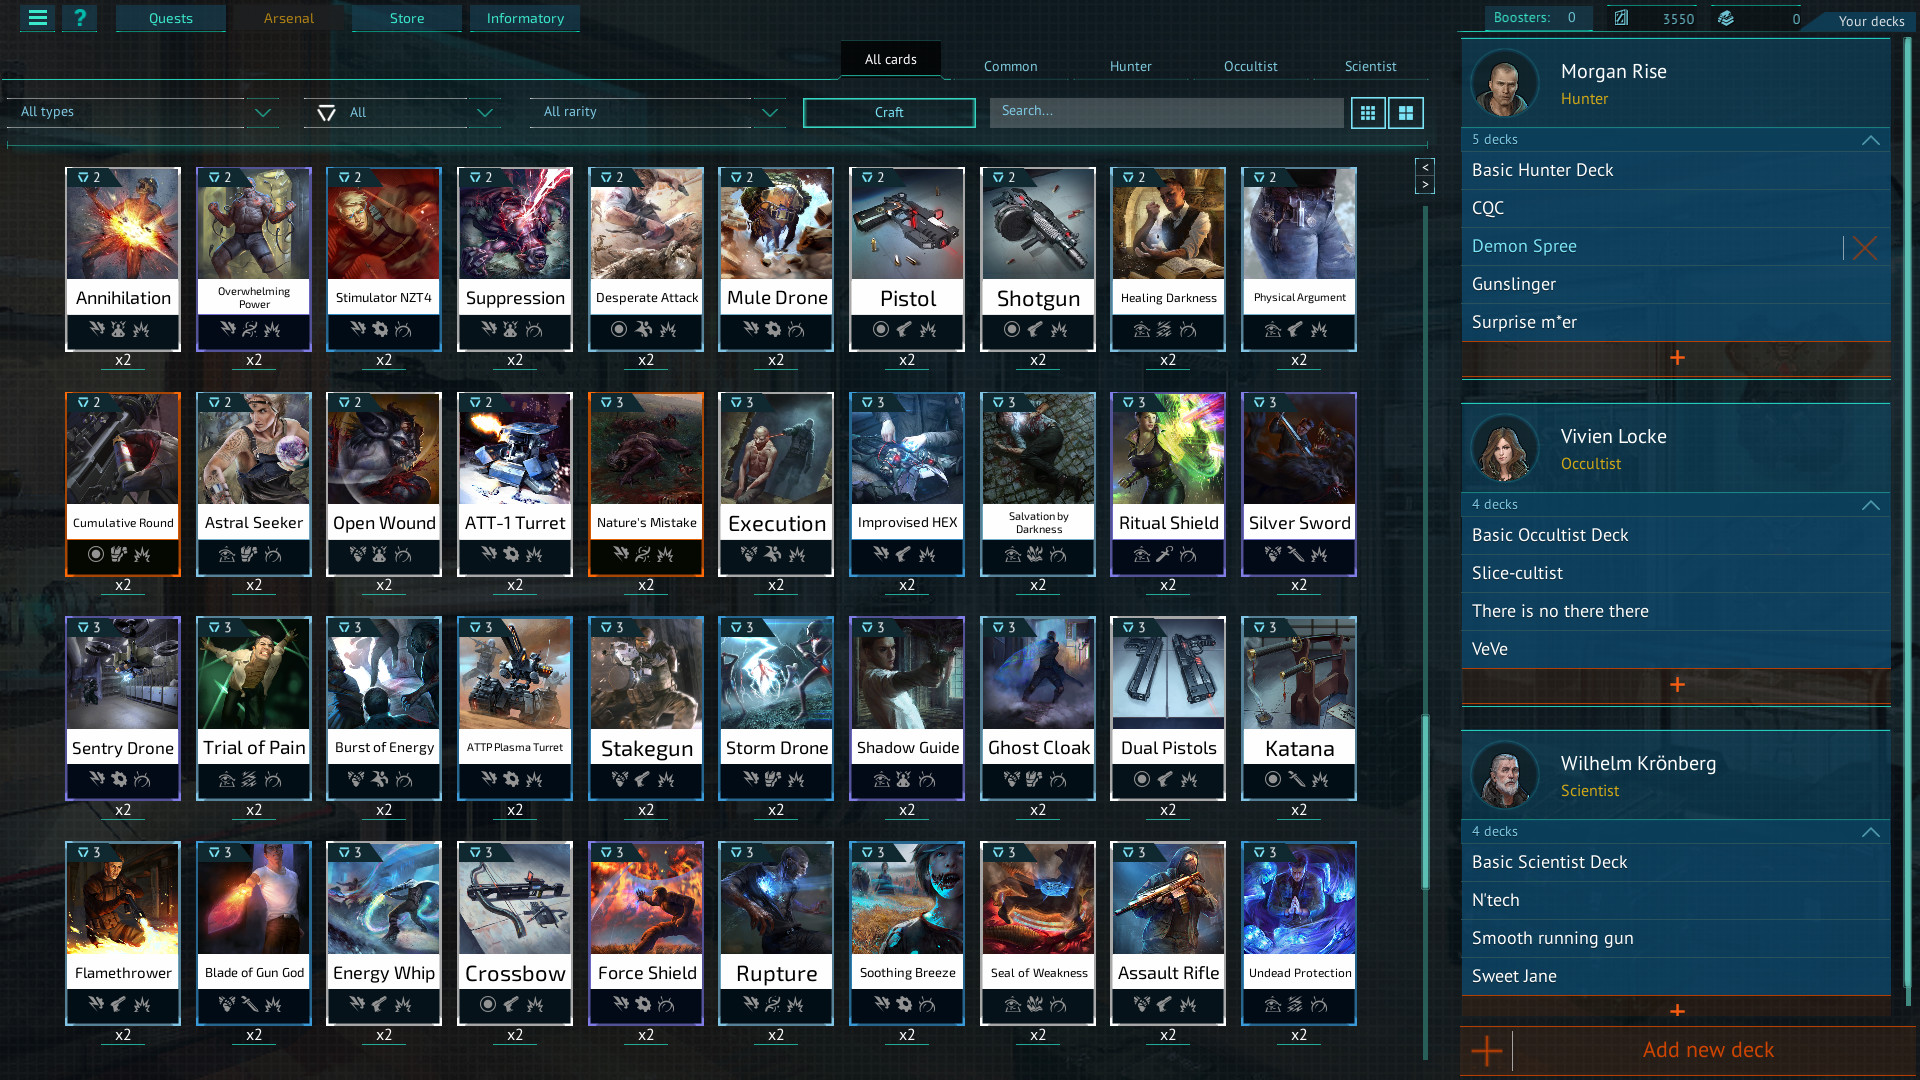Viewport: 1920px width, 1080px height.
Task: Collapse Wilhelm Krönberg's 4 decks list
Action: [1870, 832]
